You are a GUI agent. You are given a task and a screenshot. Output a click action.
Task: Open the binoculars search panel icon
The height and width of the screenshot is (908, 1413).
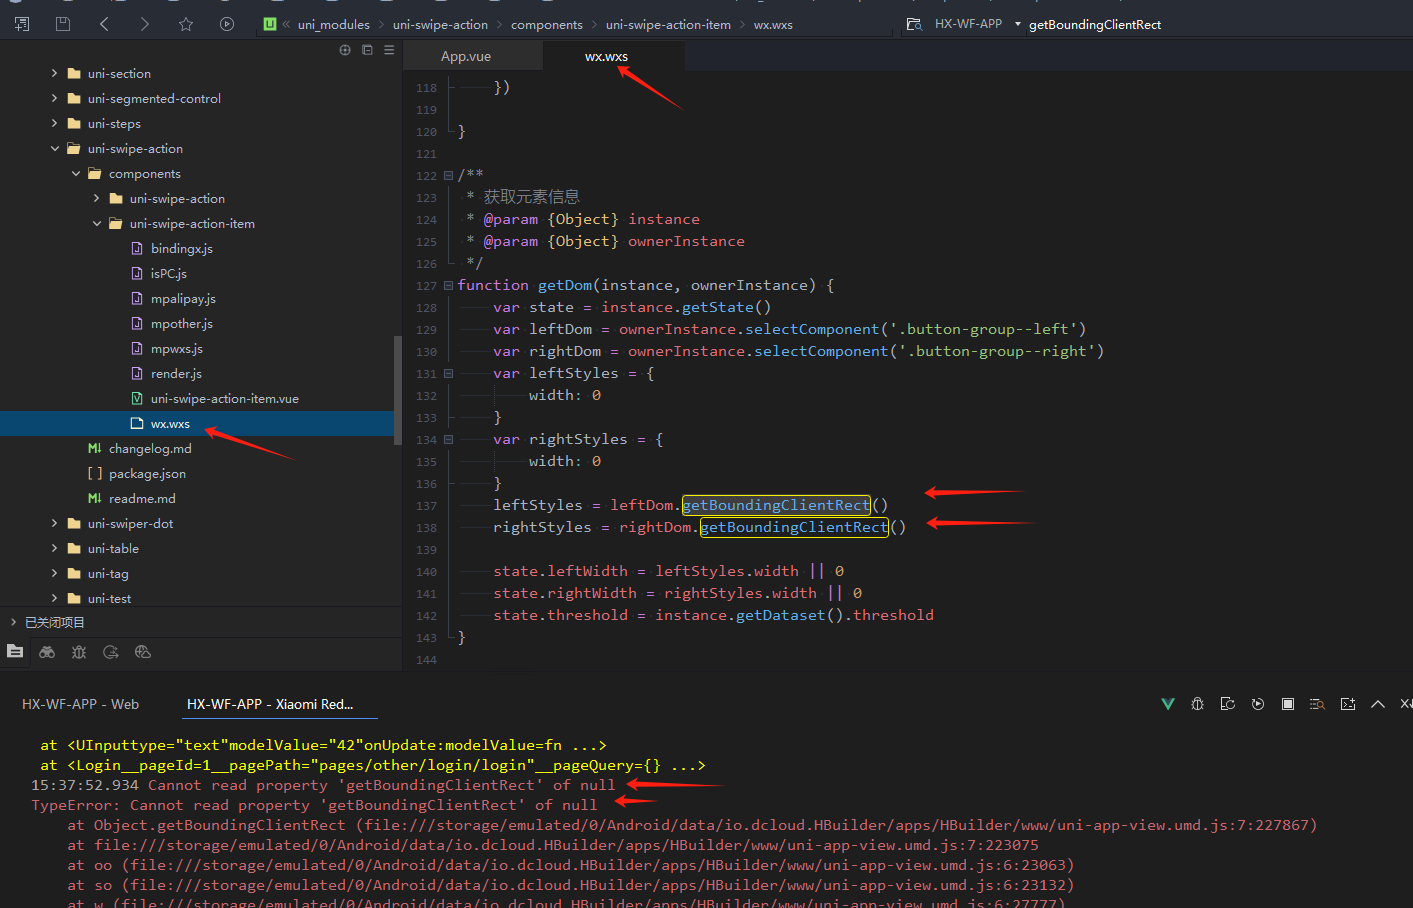[47, 652]
